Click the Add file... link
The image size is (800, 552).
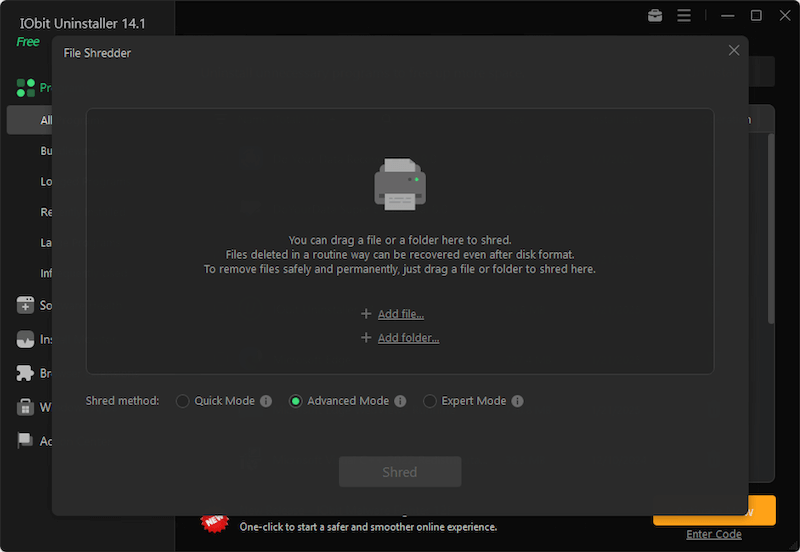401,314
